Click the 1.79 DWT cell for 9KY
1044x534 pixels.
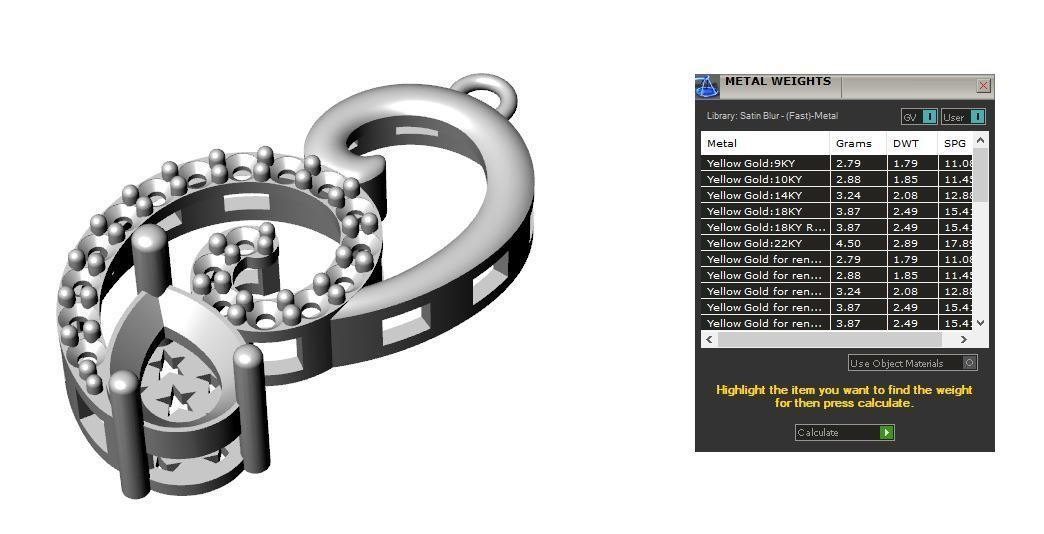point(912,163)
